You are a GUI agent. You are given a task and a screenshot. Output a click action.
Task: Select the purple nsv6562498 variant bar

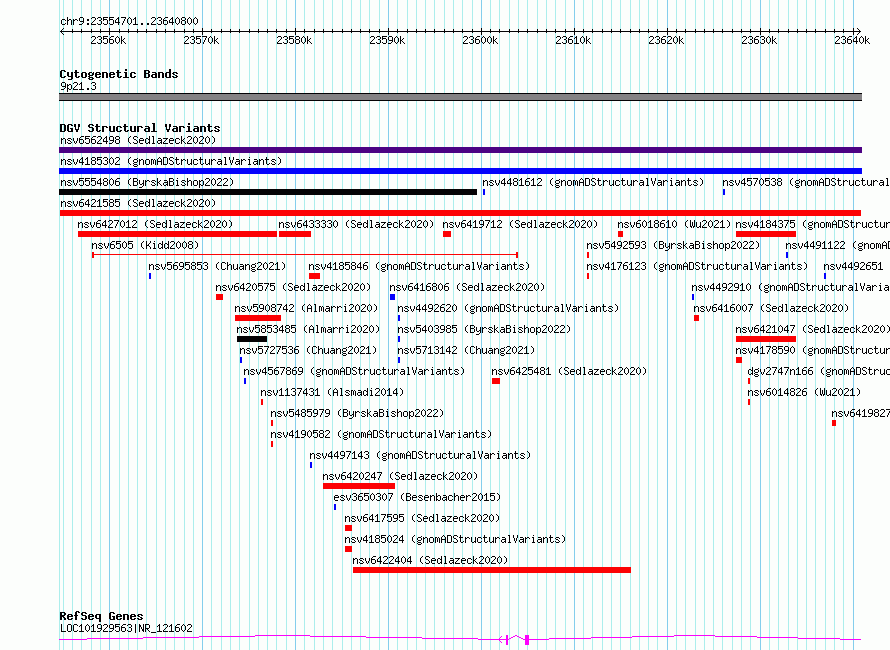coord(460,150)
